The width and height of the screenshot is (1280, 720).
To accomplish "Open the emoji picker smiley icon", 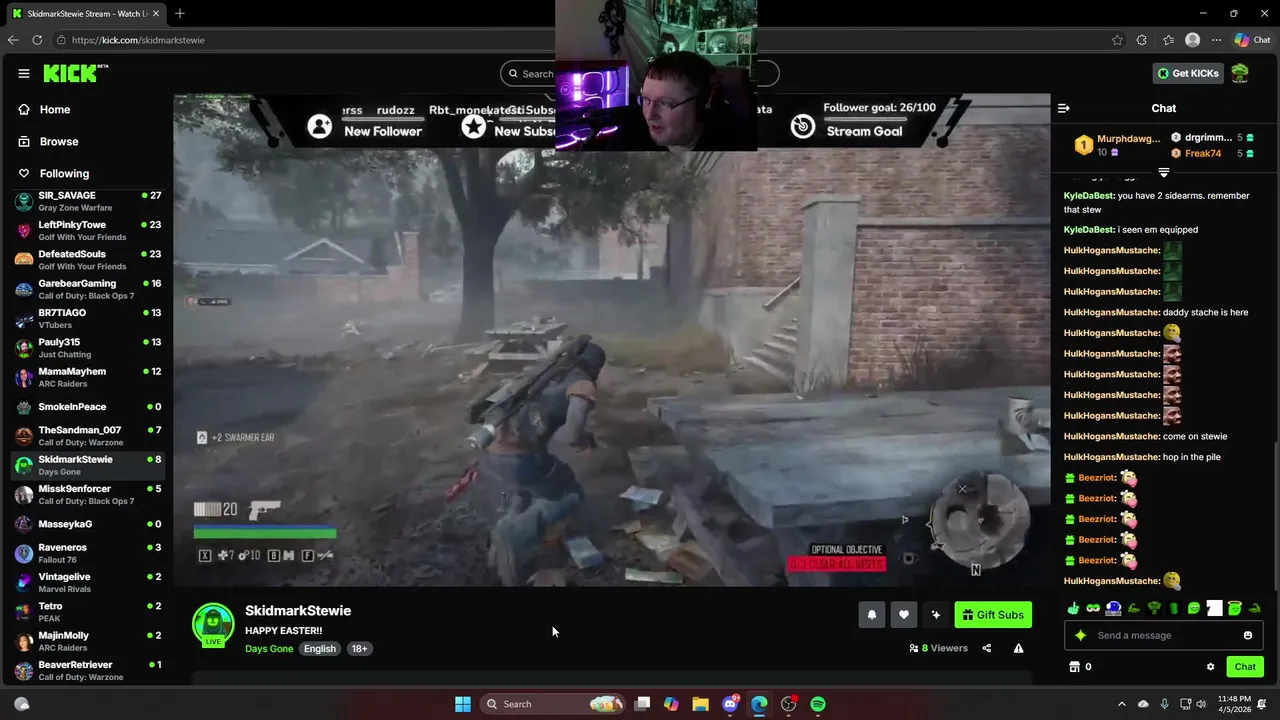I will tap(1247, 635).
